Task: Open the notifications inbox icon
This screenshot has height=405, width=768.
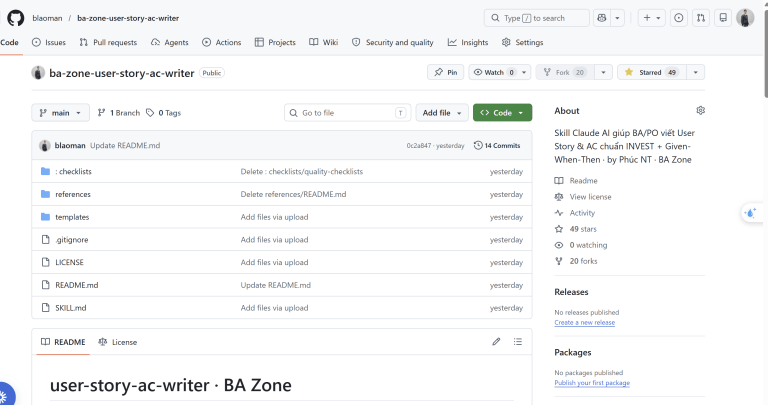Action: pos(723,18)
